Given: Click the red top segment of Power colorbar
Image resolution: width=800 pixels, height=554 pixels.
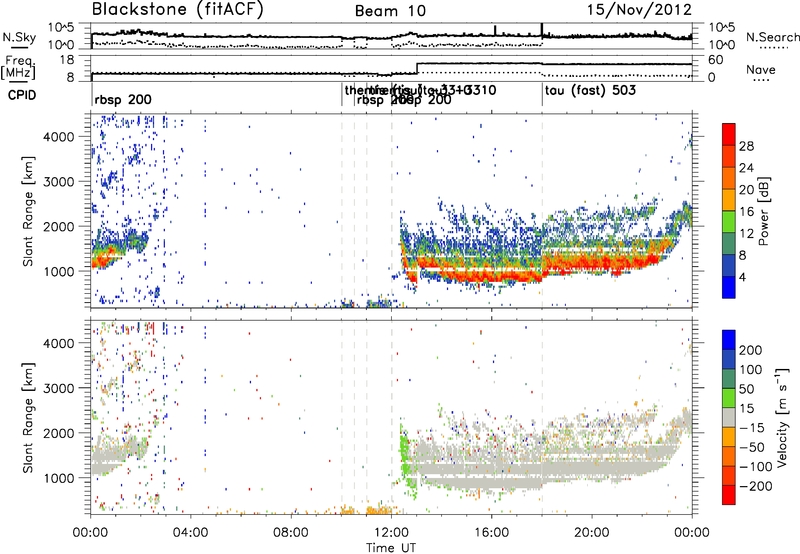Looking at the screenshot, I should pyautogui.click(x=729, y=134).
